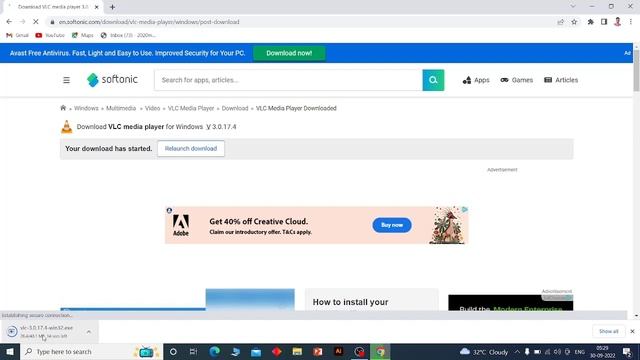This screenshot has height=360, width=640.
Task: Share this page from the address bar
Action: pos(560,22)
